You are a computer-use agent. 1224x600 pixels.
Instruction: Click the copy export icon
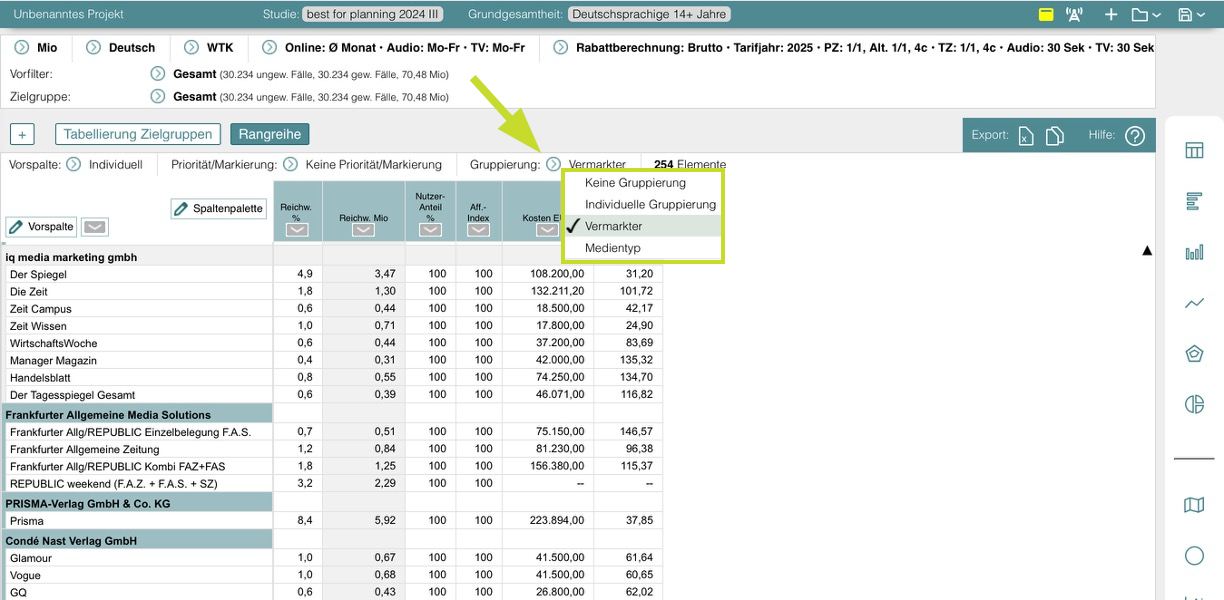point(1054,136)
